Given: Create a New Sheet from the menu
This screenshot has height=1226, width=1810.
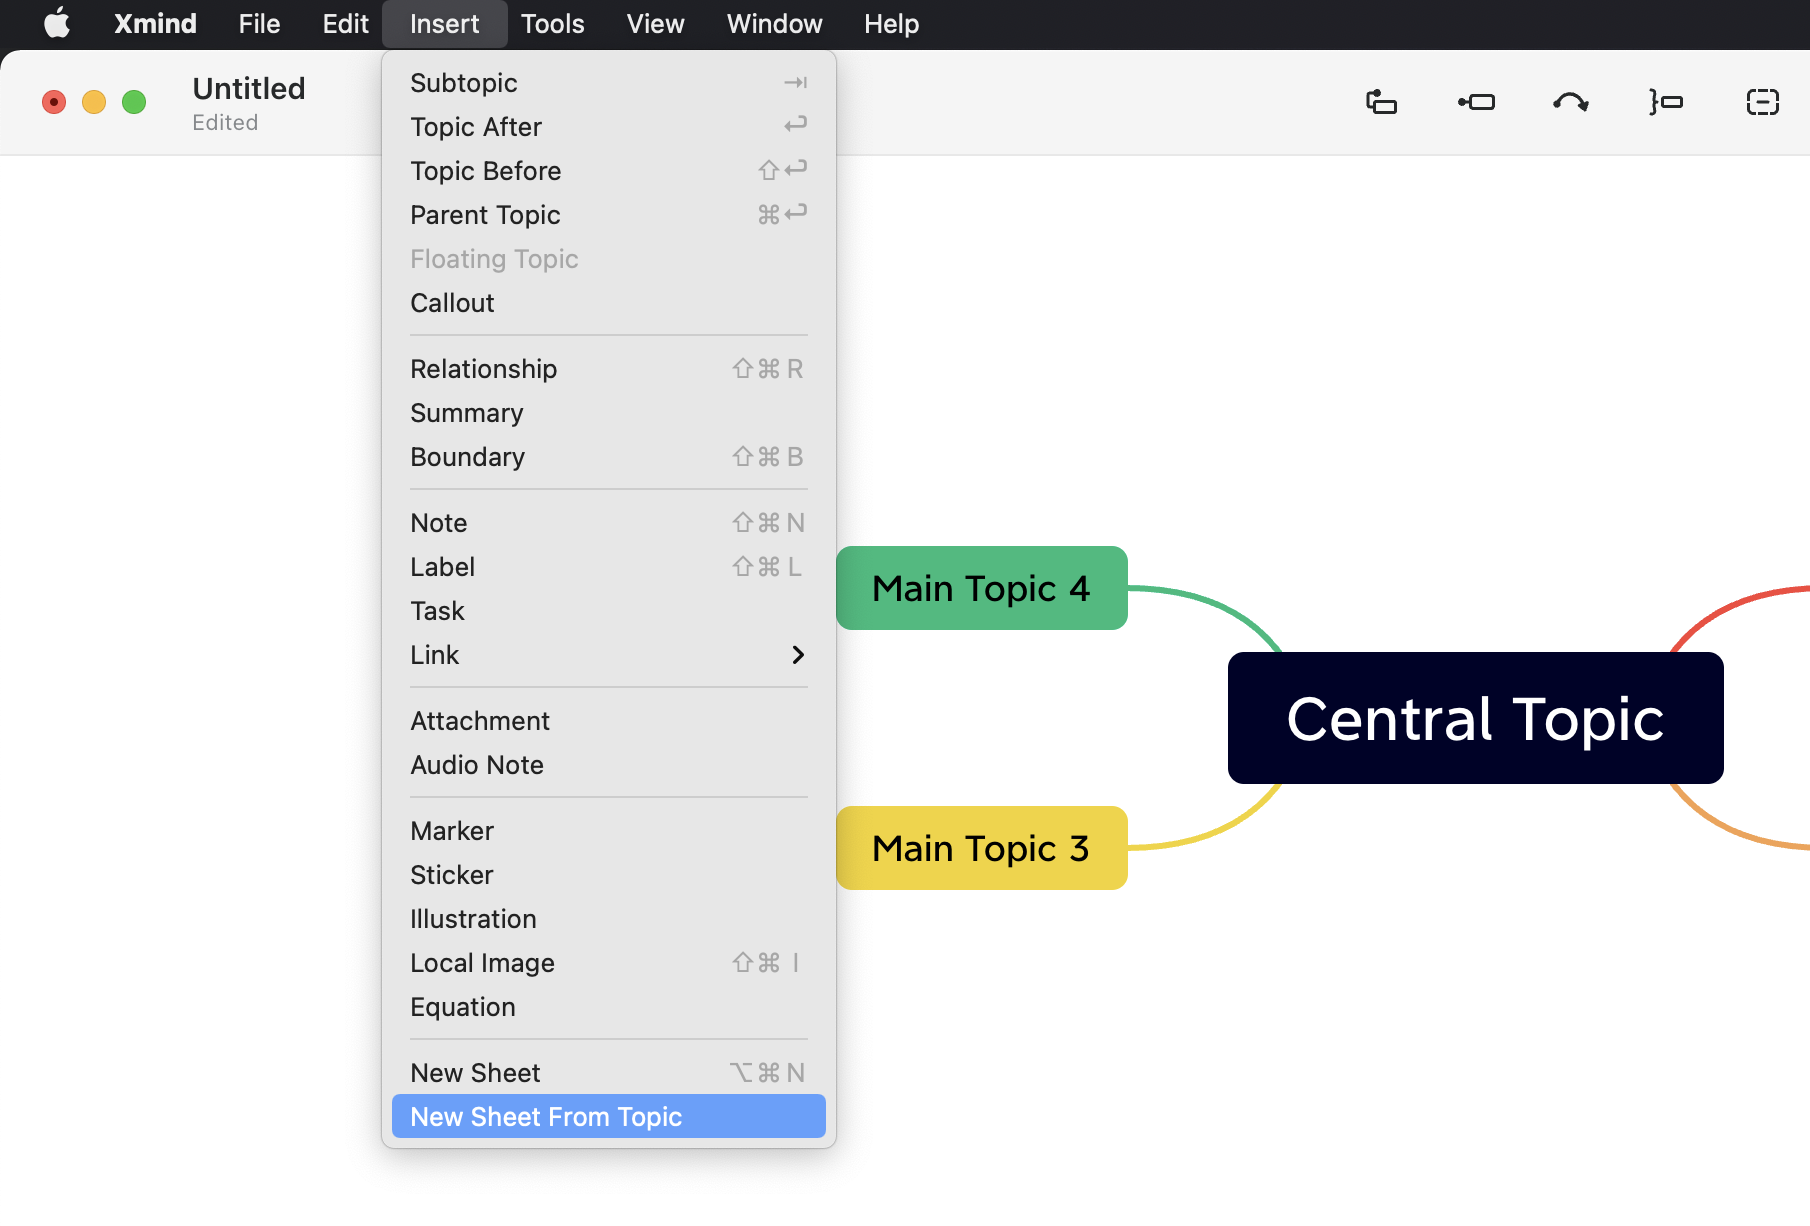Looking at the screenshot, I should [609, 1073].
